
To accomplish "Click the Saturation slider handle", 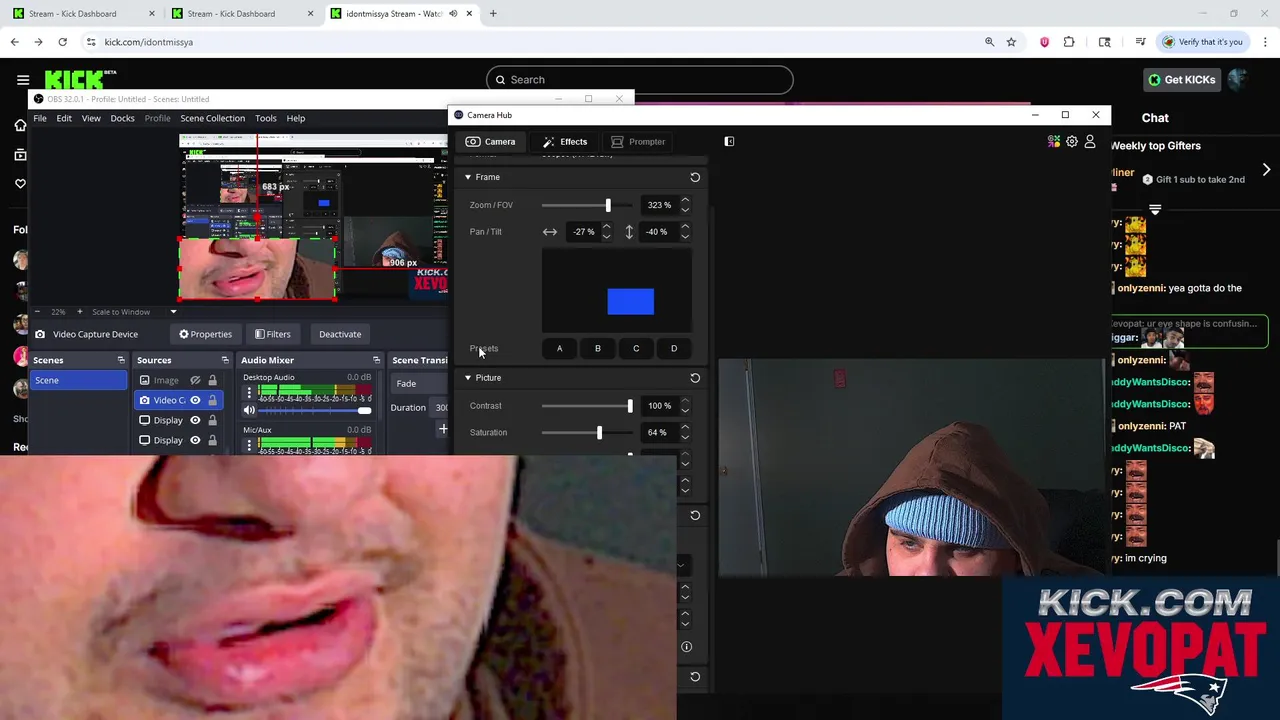I will pyautogui.click(x=599, y=433).
